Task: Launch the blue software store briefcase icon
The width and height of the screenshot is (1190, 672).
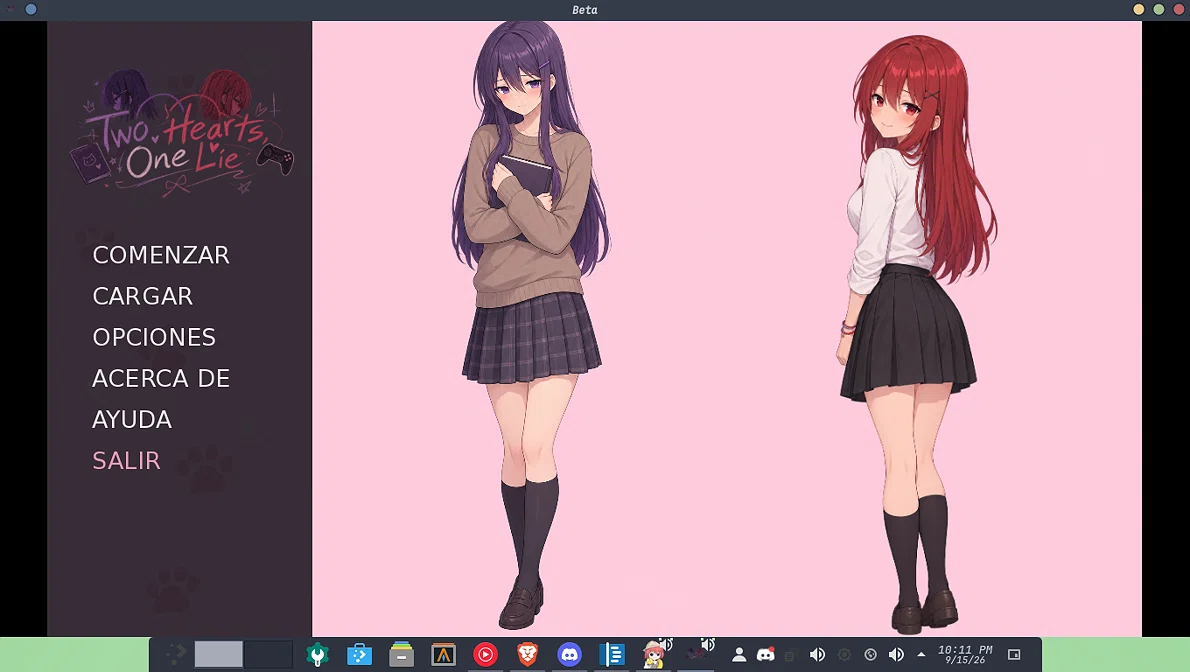Action: coord(359,654)
